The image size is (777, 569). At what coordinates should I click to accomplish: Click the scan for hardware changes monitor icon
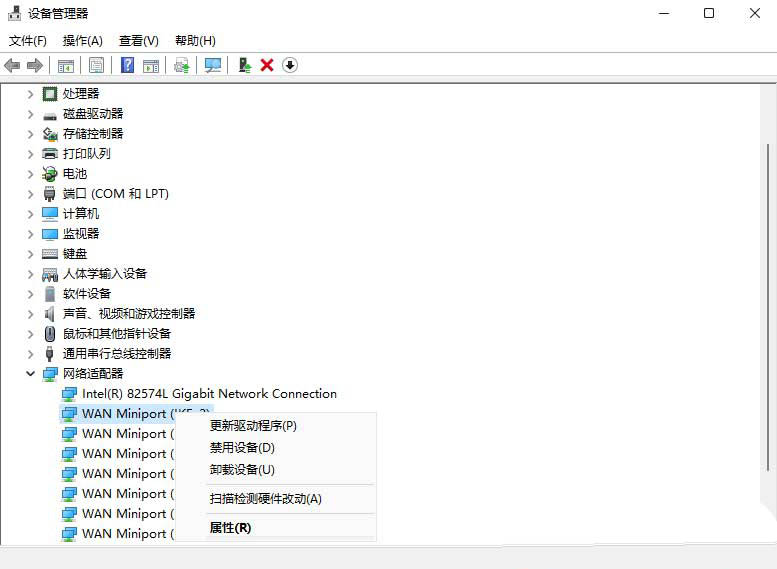click(x=213, y=65)
